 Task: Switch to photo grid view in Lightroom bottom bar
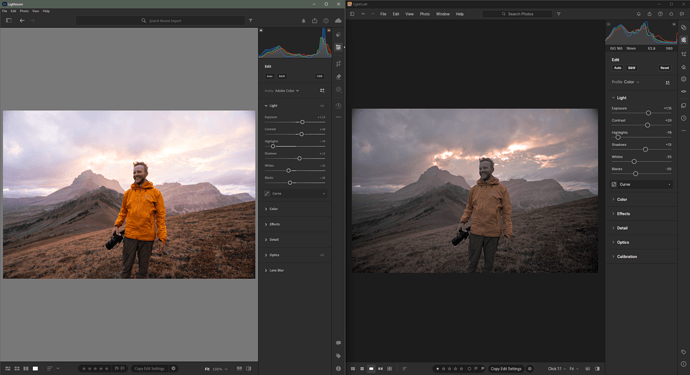tap(7, 368)
